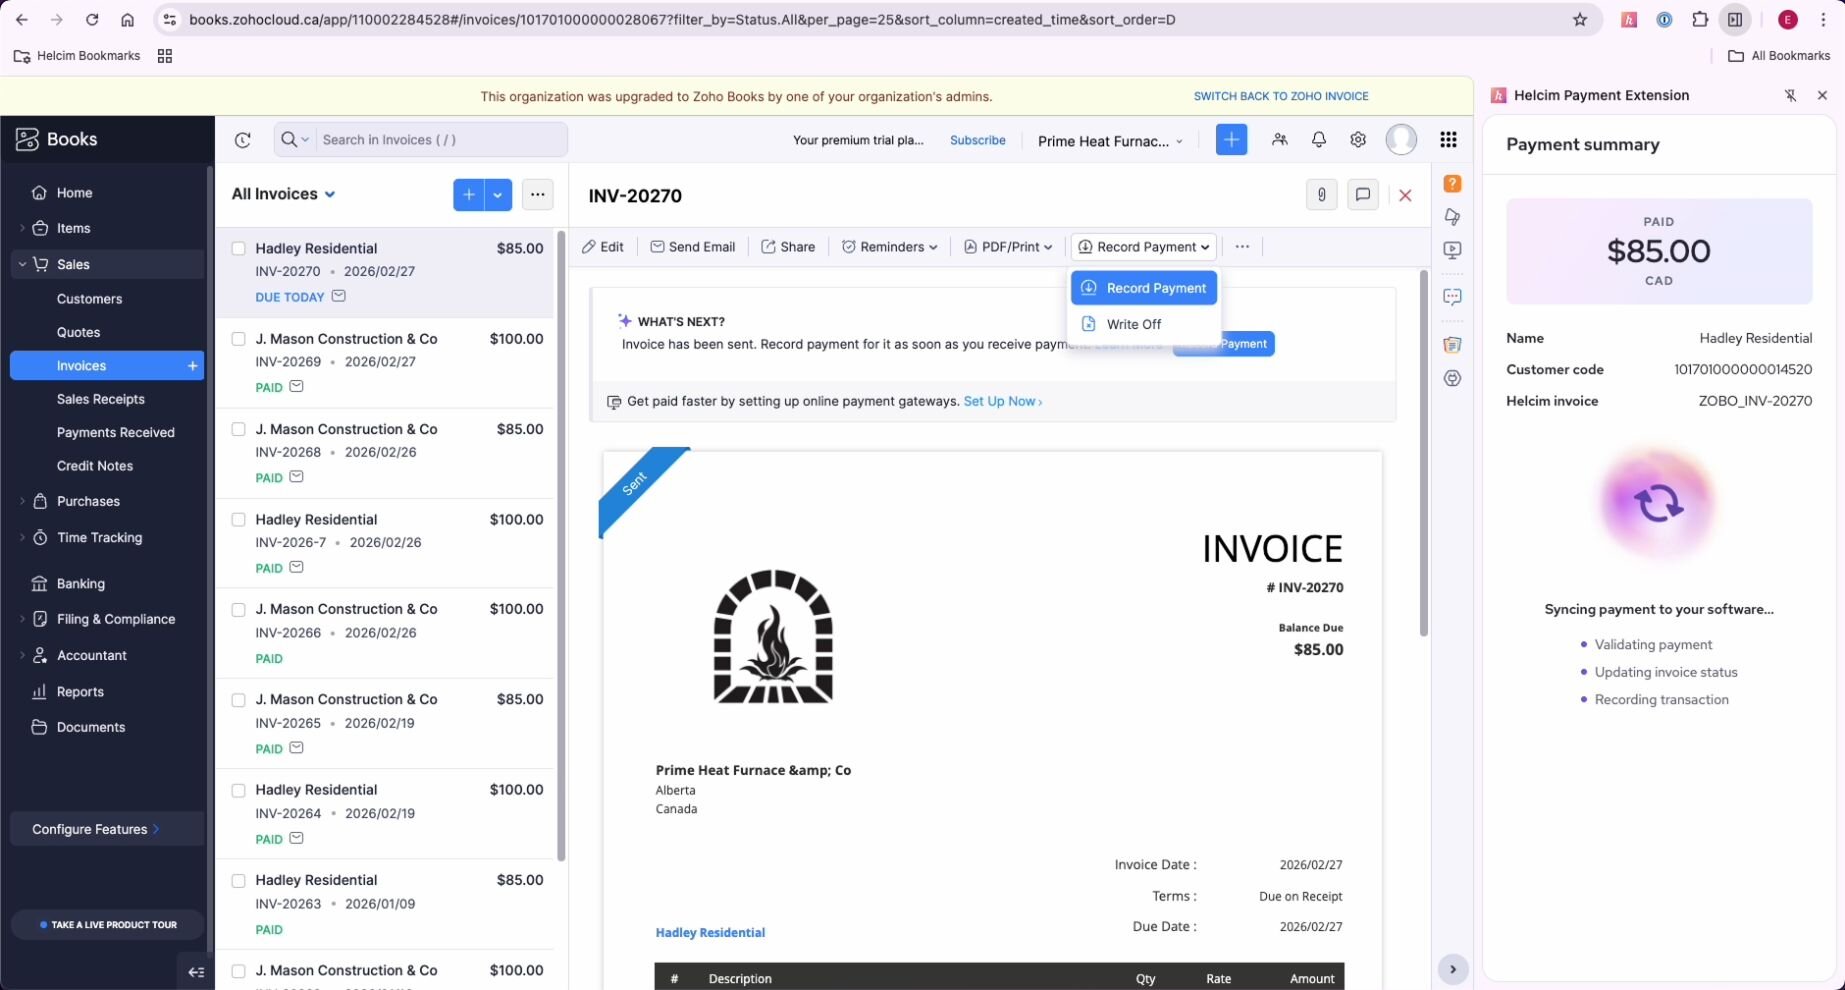Open the user profile avatar
Viewport: 1845px width, 990px height.
1401,140
